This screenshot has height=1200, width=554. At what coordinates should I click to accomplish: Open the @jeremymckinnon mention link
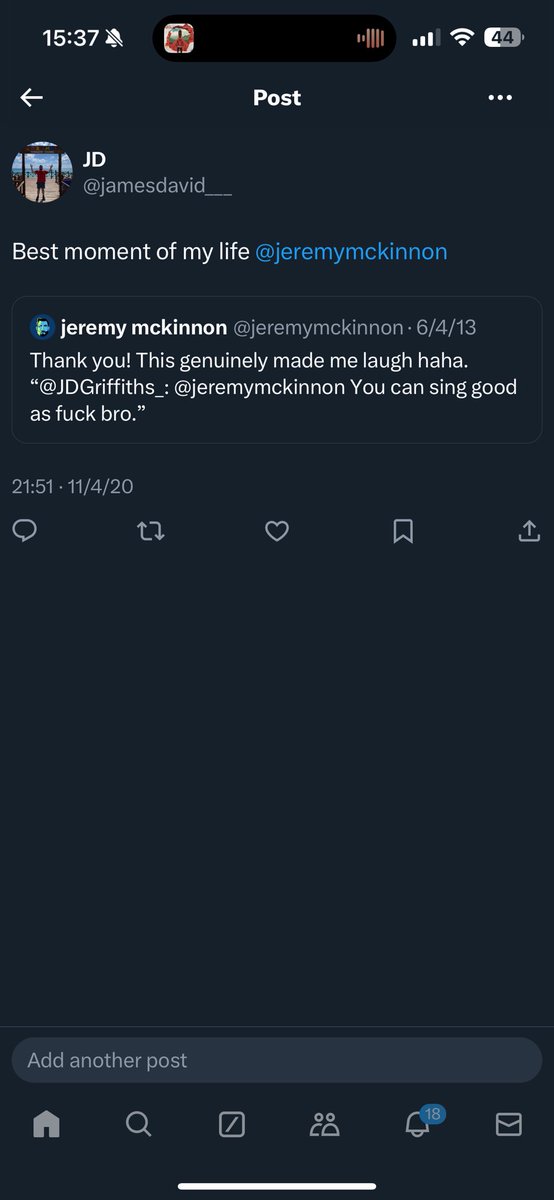(351, 252)
